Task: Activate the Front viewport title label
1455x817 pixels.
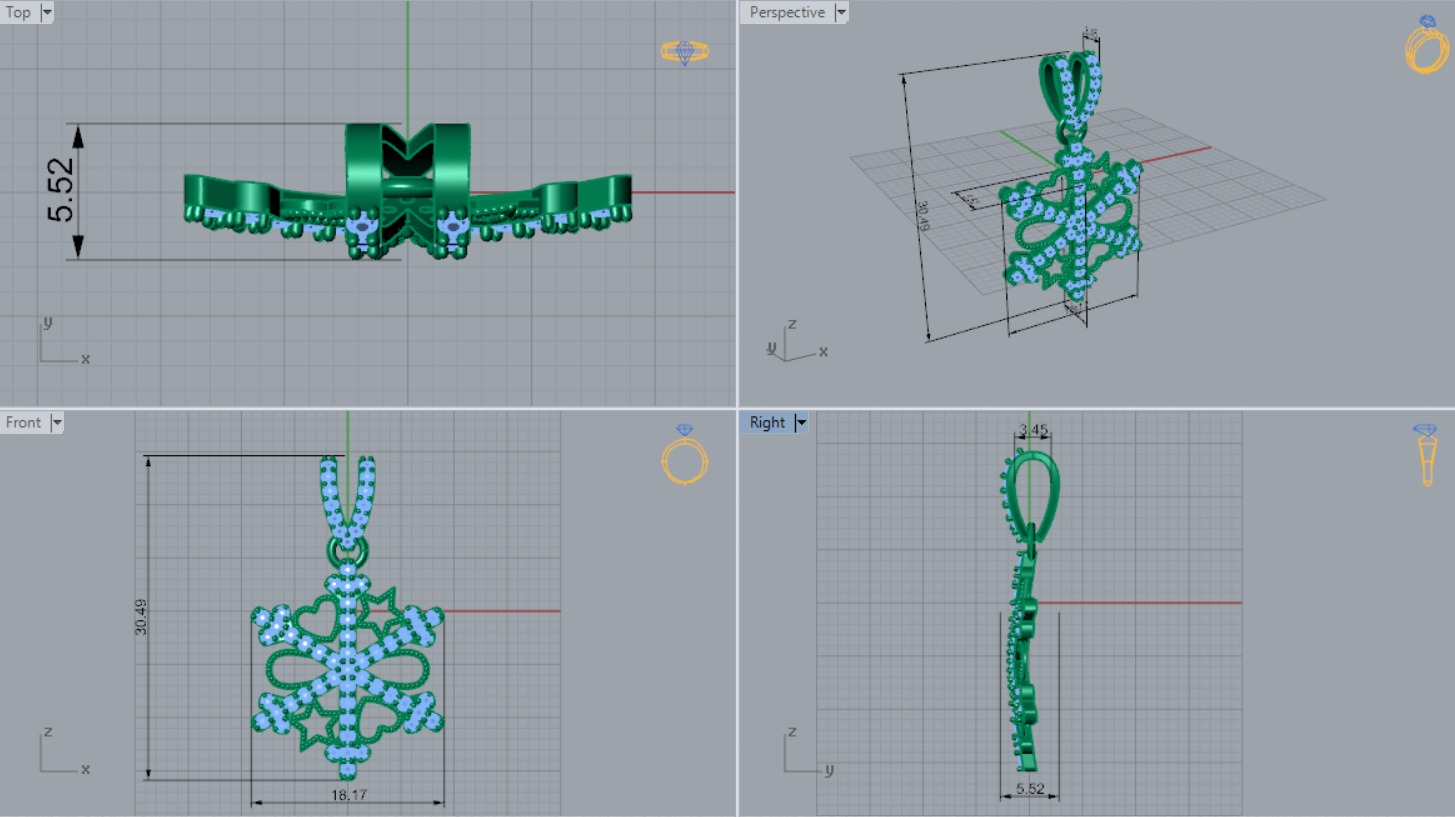Action: click(24, 423)
